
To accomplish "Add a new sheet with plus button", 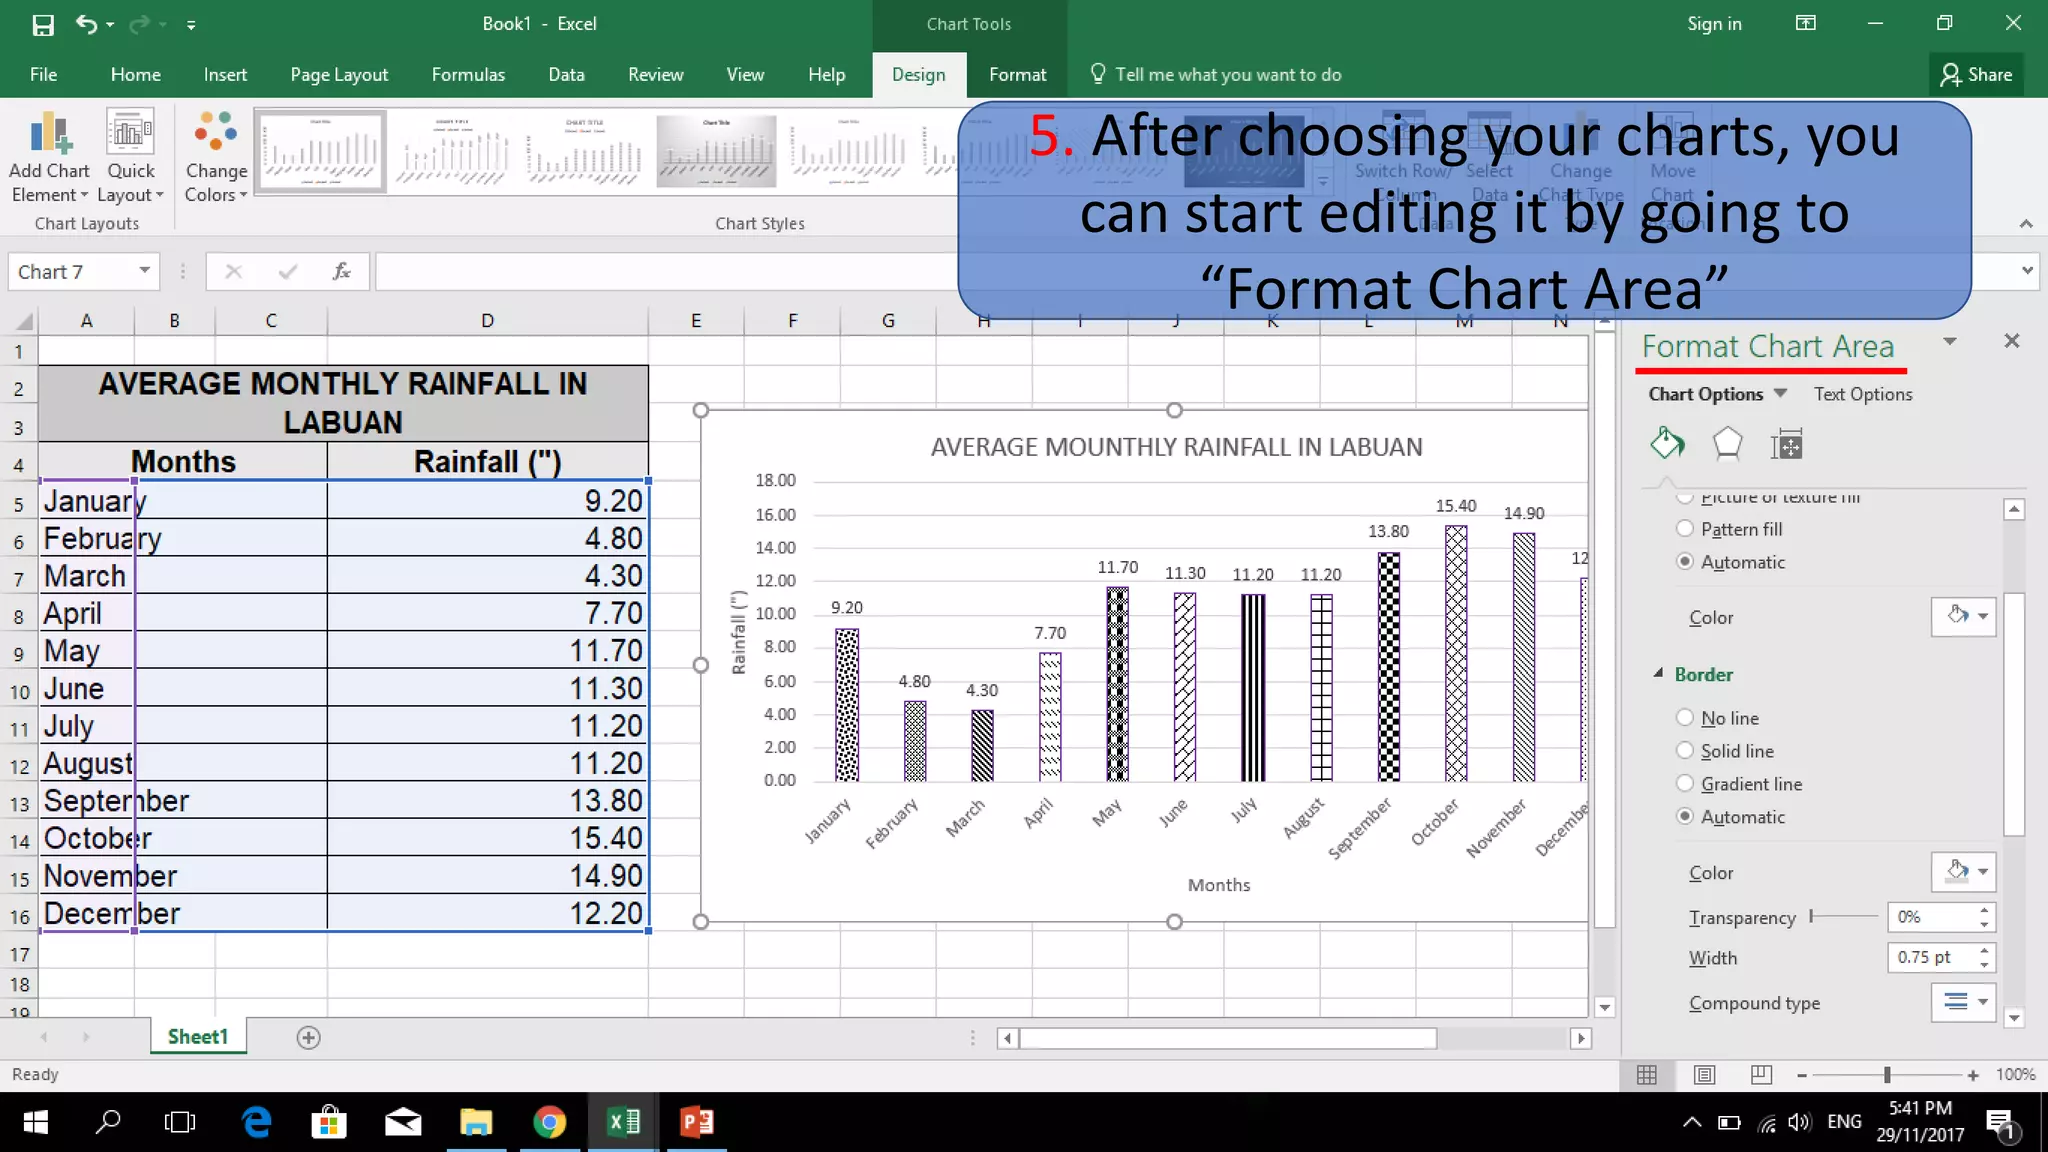I will (308, 1038).
